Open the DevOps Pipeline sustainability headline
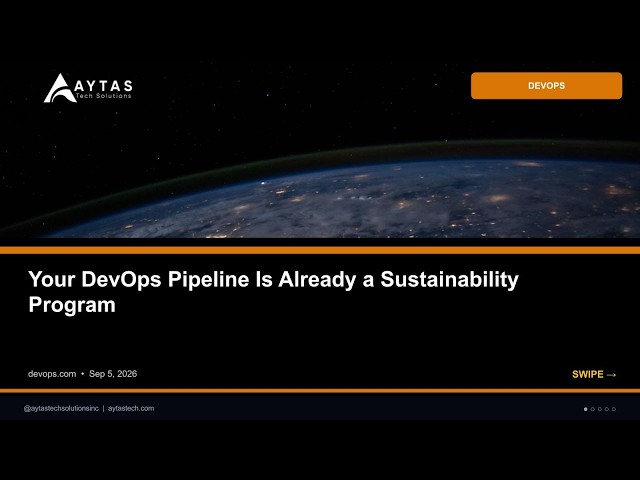 273,292
